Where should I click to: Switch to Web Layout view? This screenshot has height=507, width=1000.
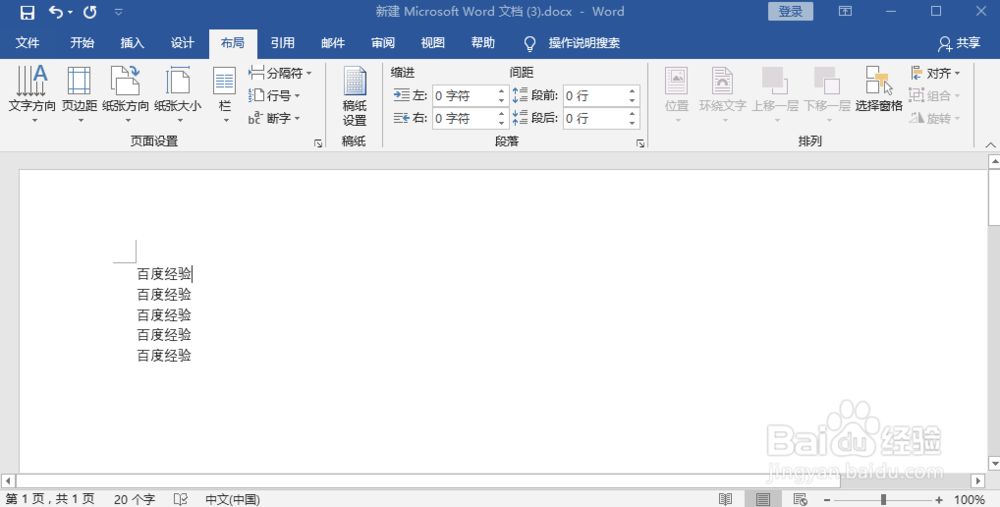[x=800, y=499]
